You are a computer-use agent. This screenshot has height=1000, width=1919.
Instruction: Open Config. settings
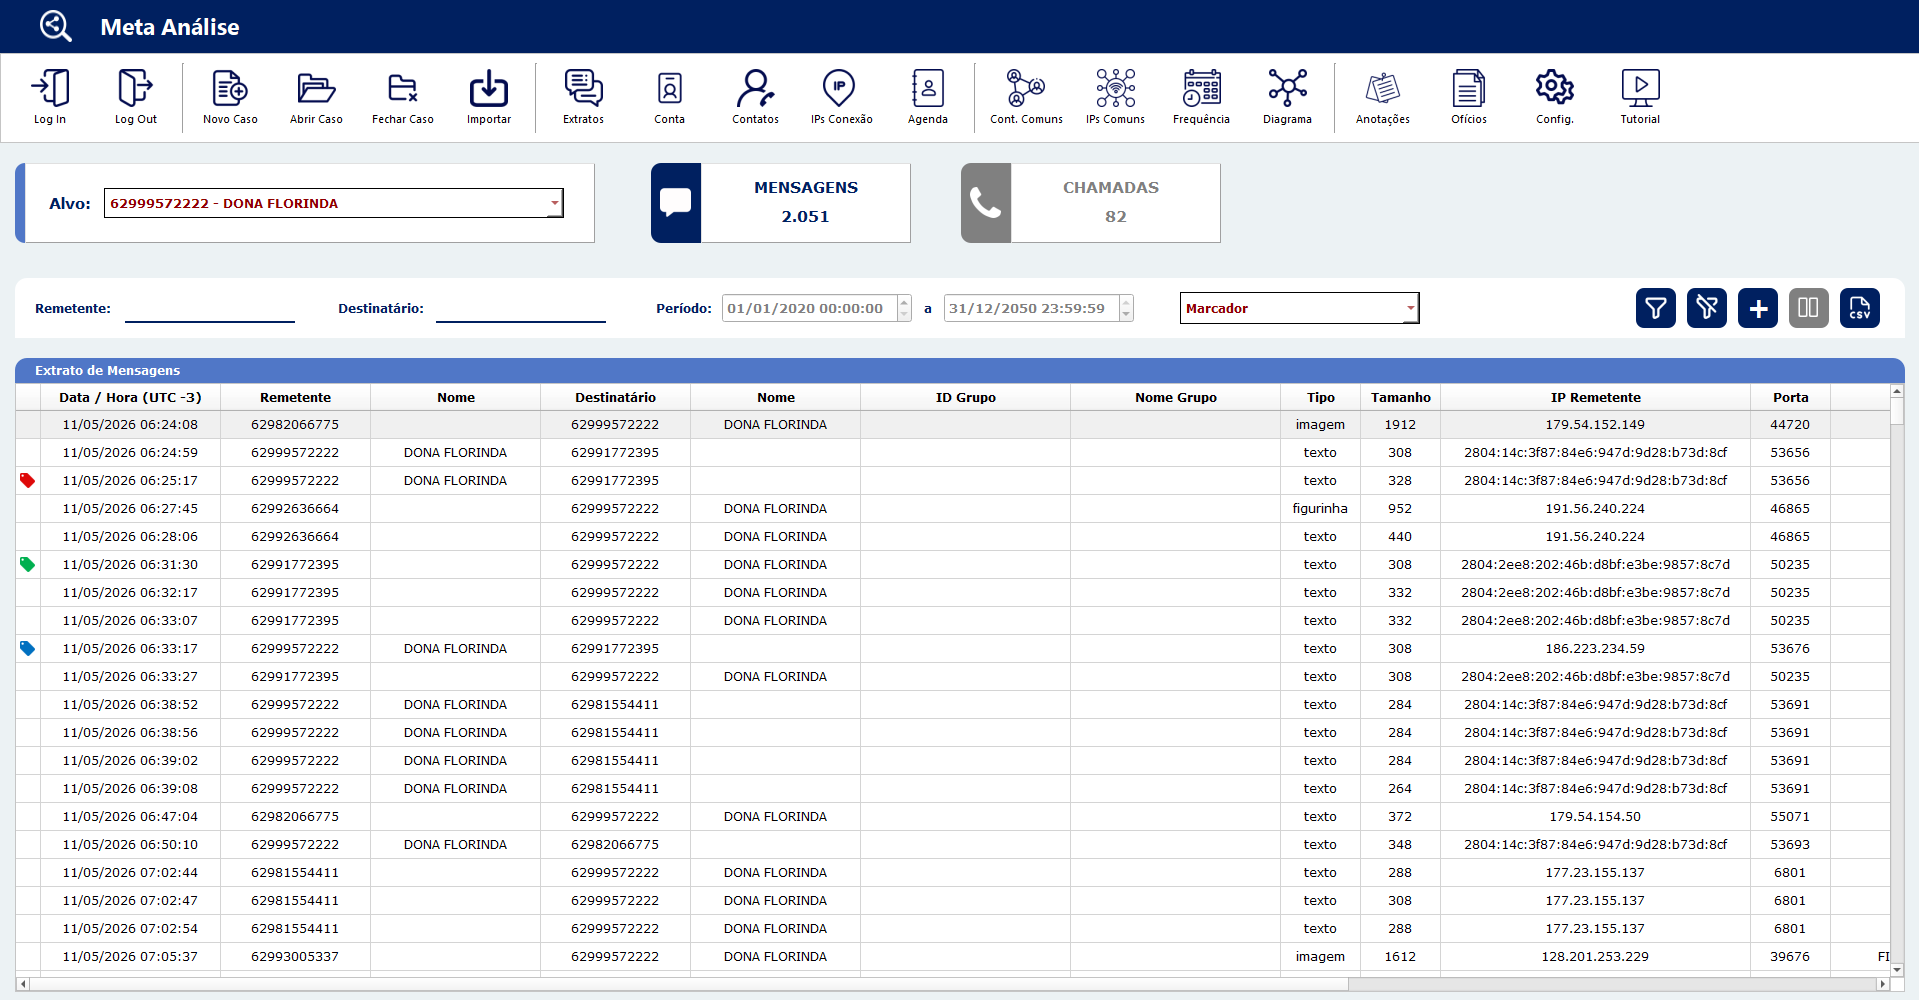(x=1555, y=96)
